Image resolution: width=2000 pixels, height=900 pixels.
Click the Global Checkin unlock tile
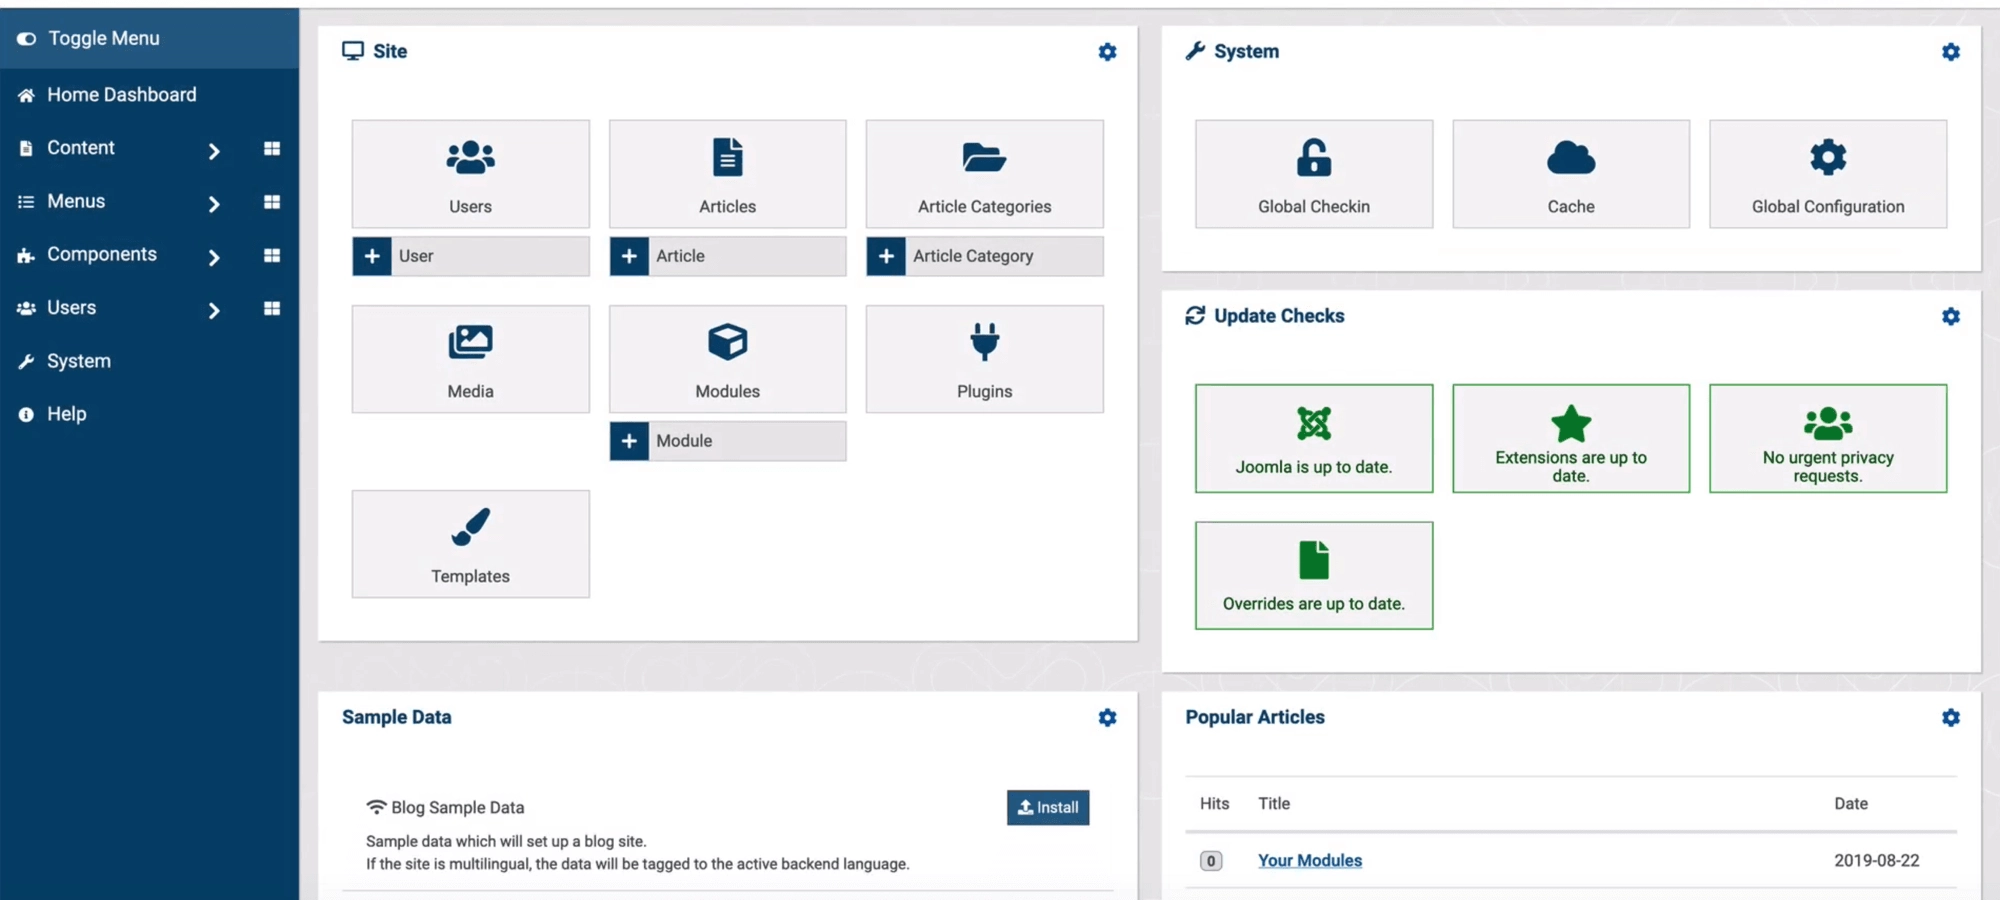1313,174
